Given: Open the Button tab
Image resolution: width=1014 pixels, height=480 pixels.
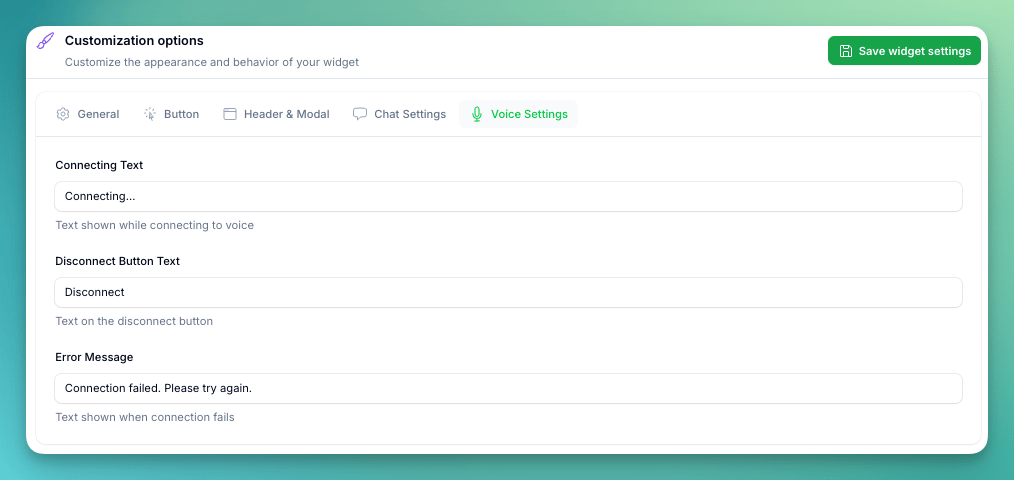Looking at the screenshot, I should (x=171, y=115).
